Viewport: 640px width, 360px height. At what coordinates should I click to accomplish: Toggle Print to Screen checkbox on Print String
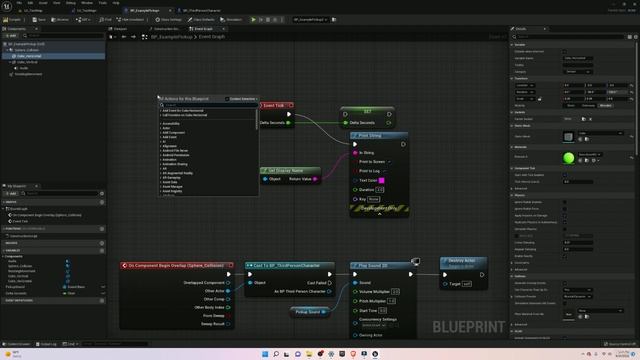(389, 162)
